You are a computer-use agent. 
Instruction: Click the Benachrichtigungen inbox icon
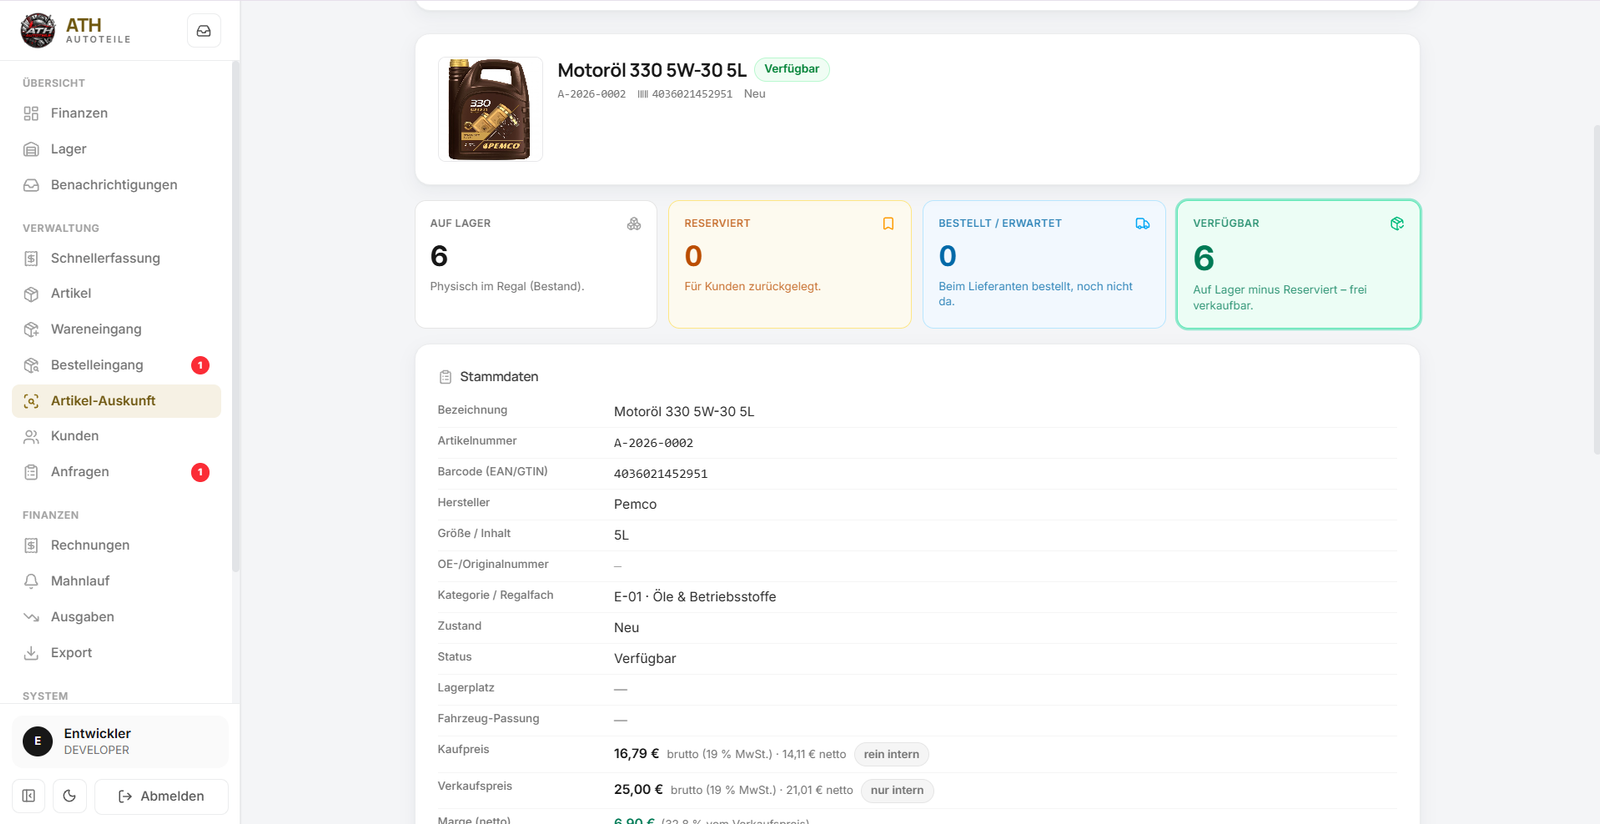[31, 185]
